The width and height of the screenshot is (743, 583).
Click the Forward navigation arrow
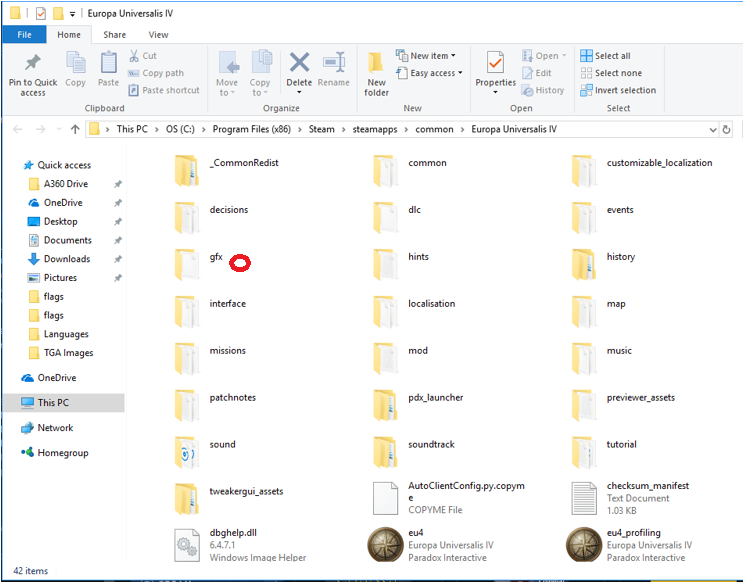(x=41, y=129)
